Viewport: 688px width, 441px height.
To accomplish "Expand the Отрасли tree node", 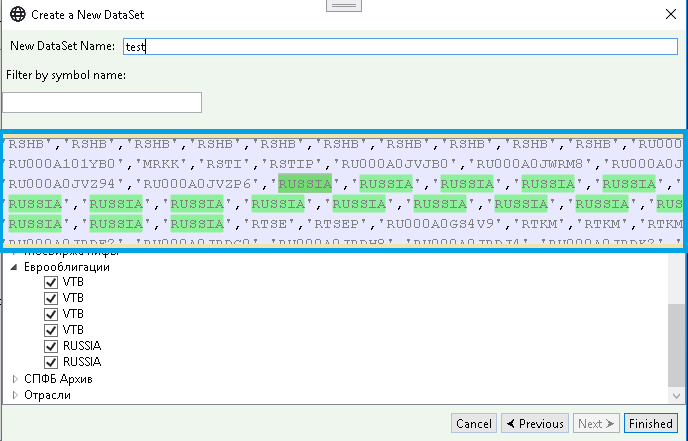I will click(x=14, y=395).
